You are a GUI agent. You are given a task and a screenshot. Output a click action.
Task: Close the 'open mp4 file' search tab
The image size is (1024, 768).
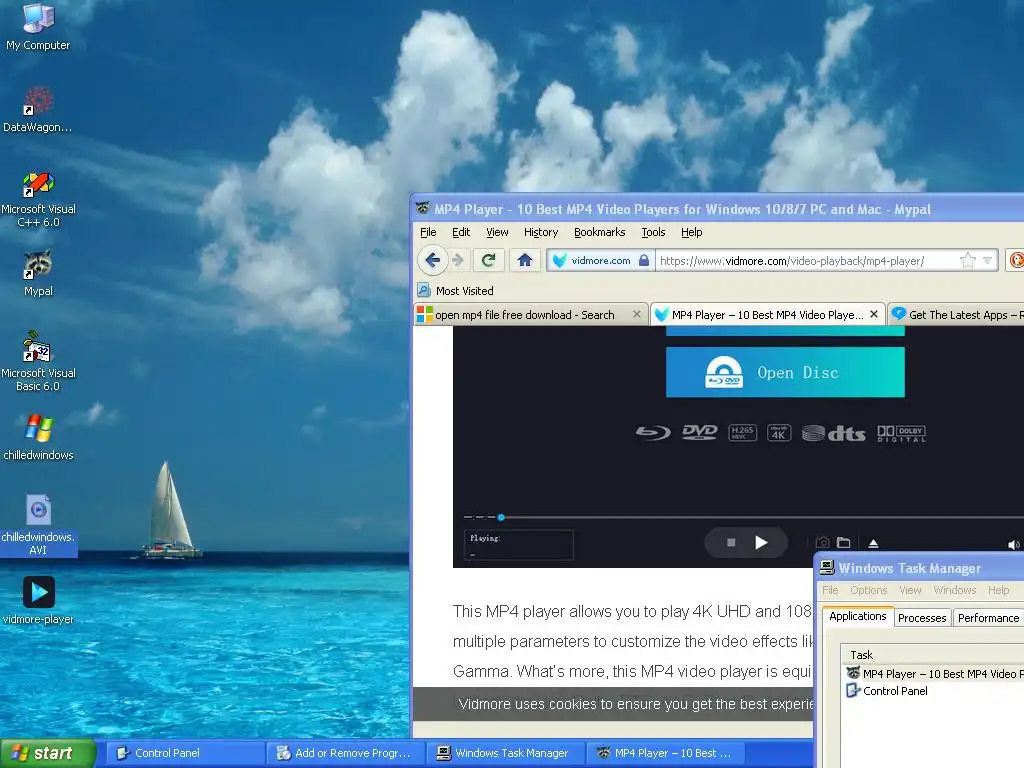pyautogui.click(x=637, y=314)
